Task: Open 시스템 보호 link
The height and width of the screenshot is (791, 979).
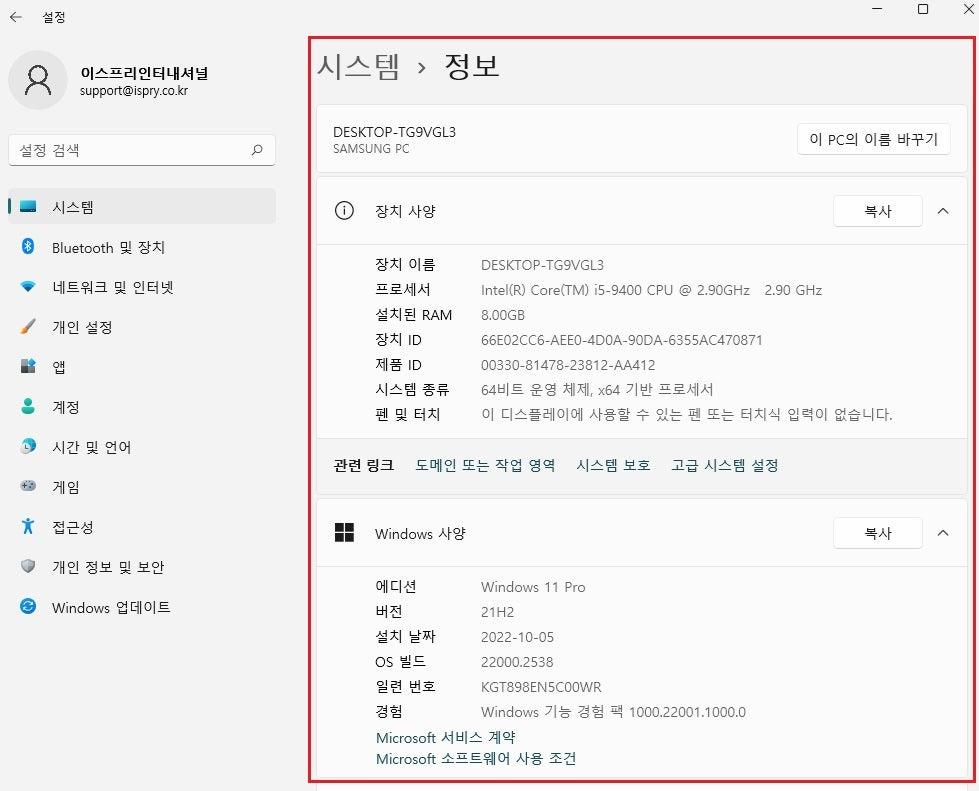Action: tap(613, 465)
